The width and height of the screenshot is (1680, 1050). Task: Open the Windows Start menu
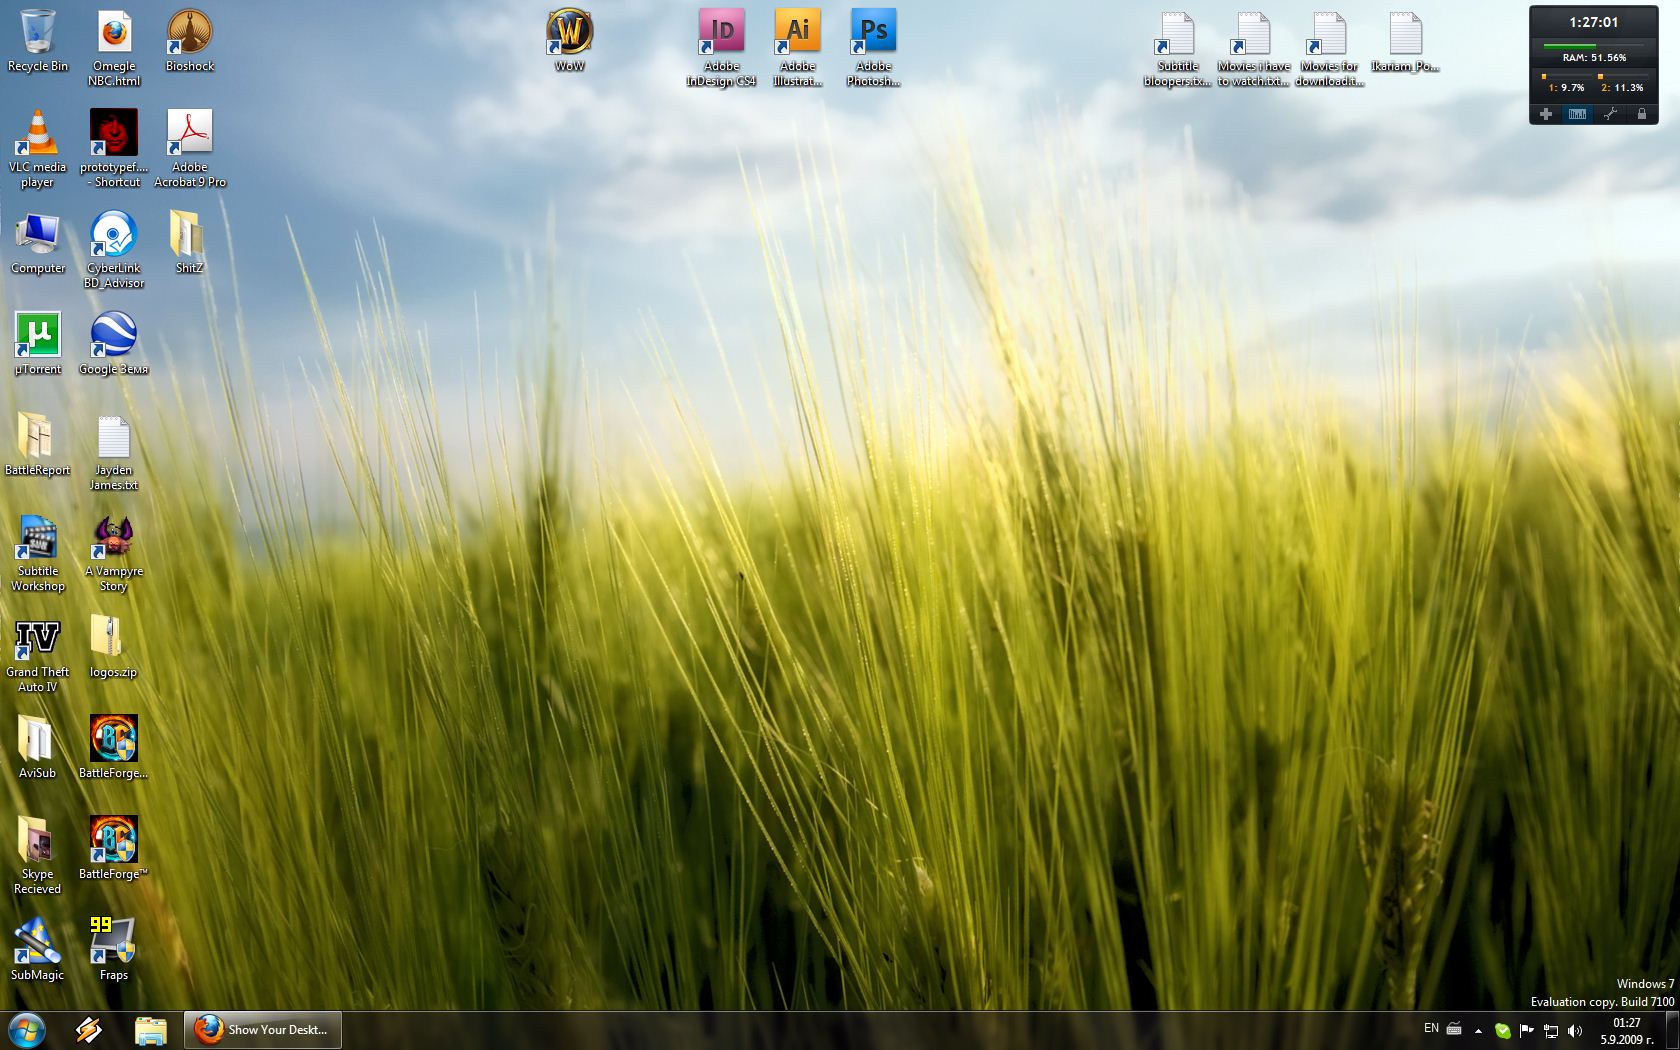(x=27, y=1029)
